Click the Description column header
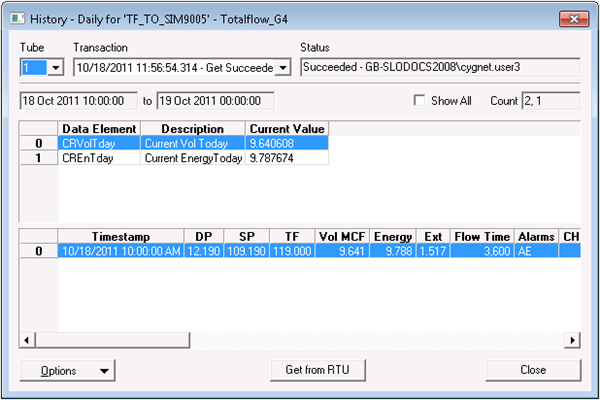The height and width of the screenshot is (400, 600). [192, 129]
